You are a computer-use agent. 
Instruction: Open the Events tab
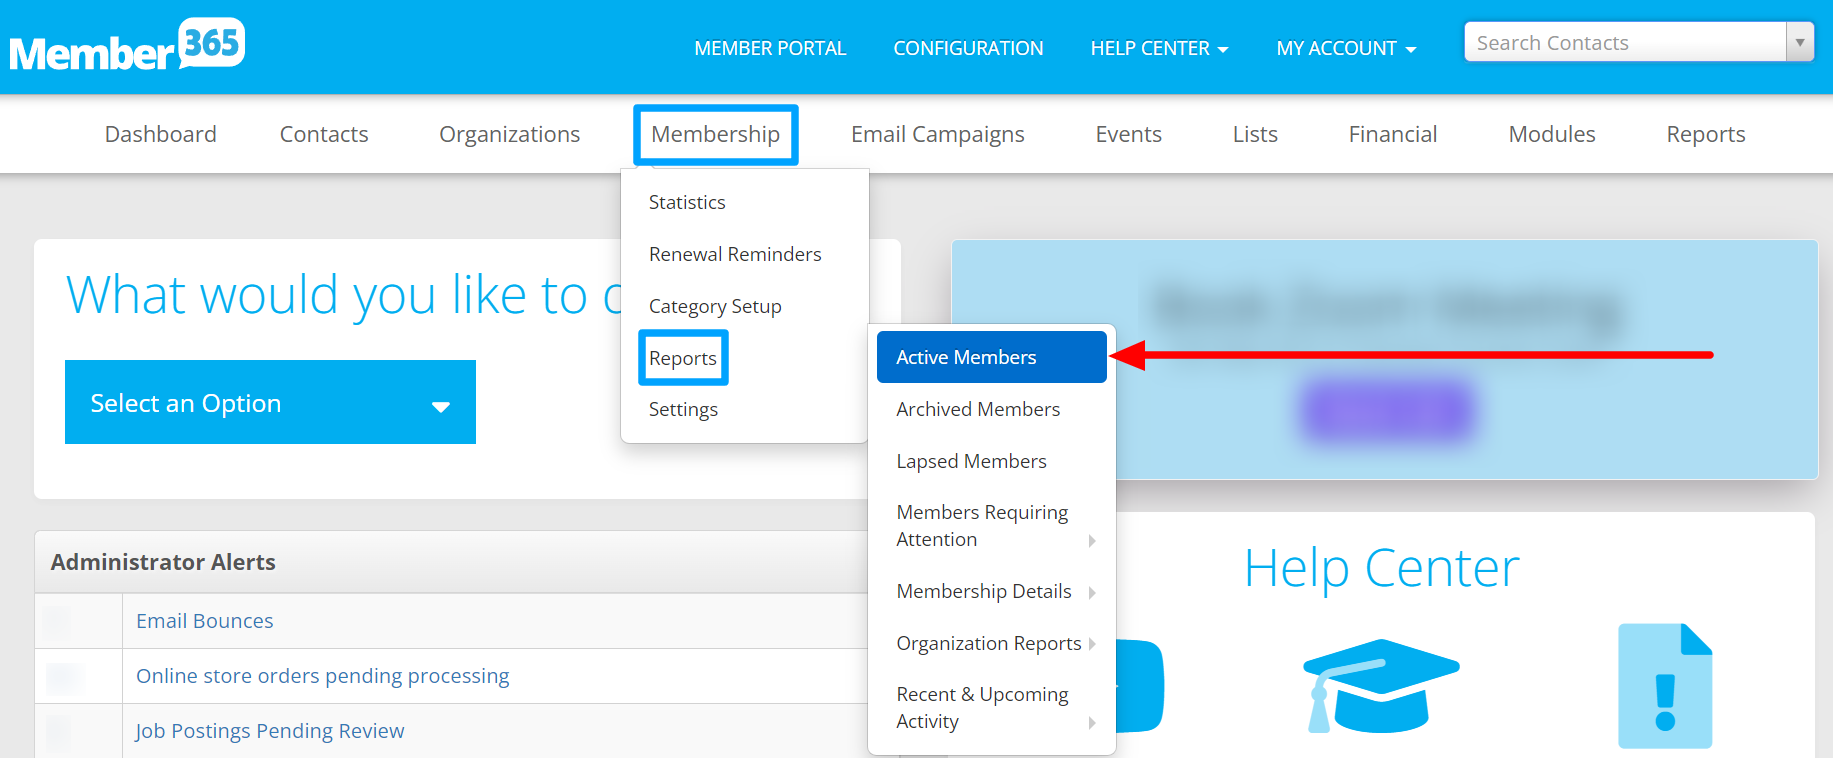coord(1129,134)
